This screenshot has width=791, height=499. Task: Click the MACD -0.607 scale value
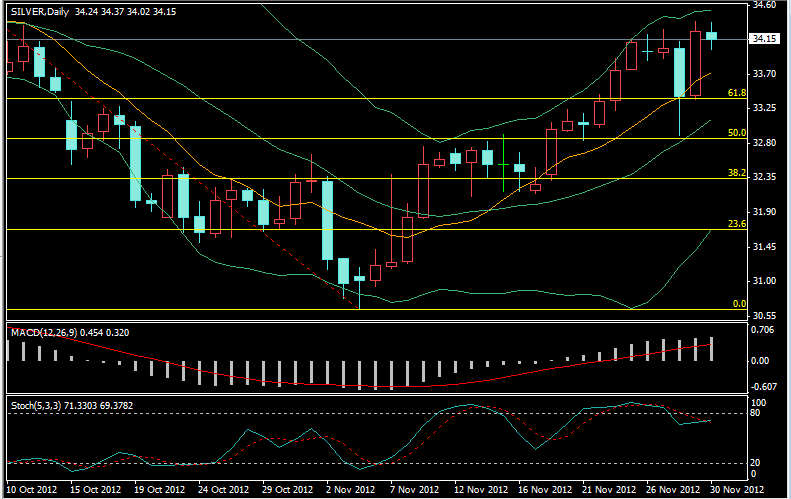(763, 387)
